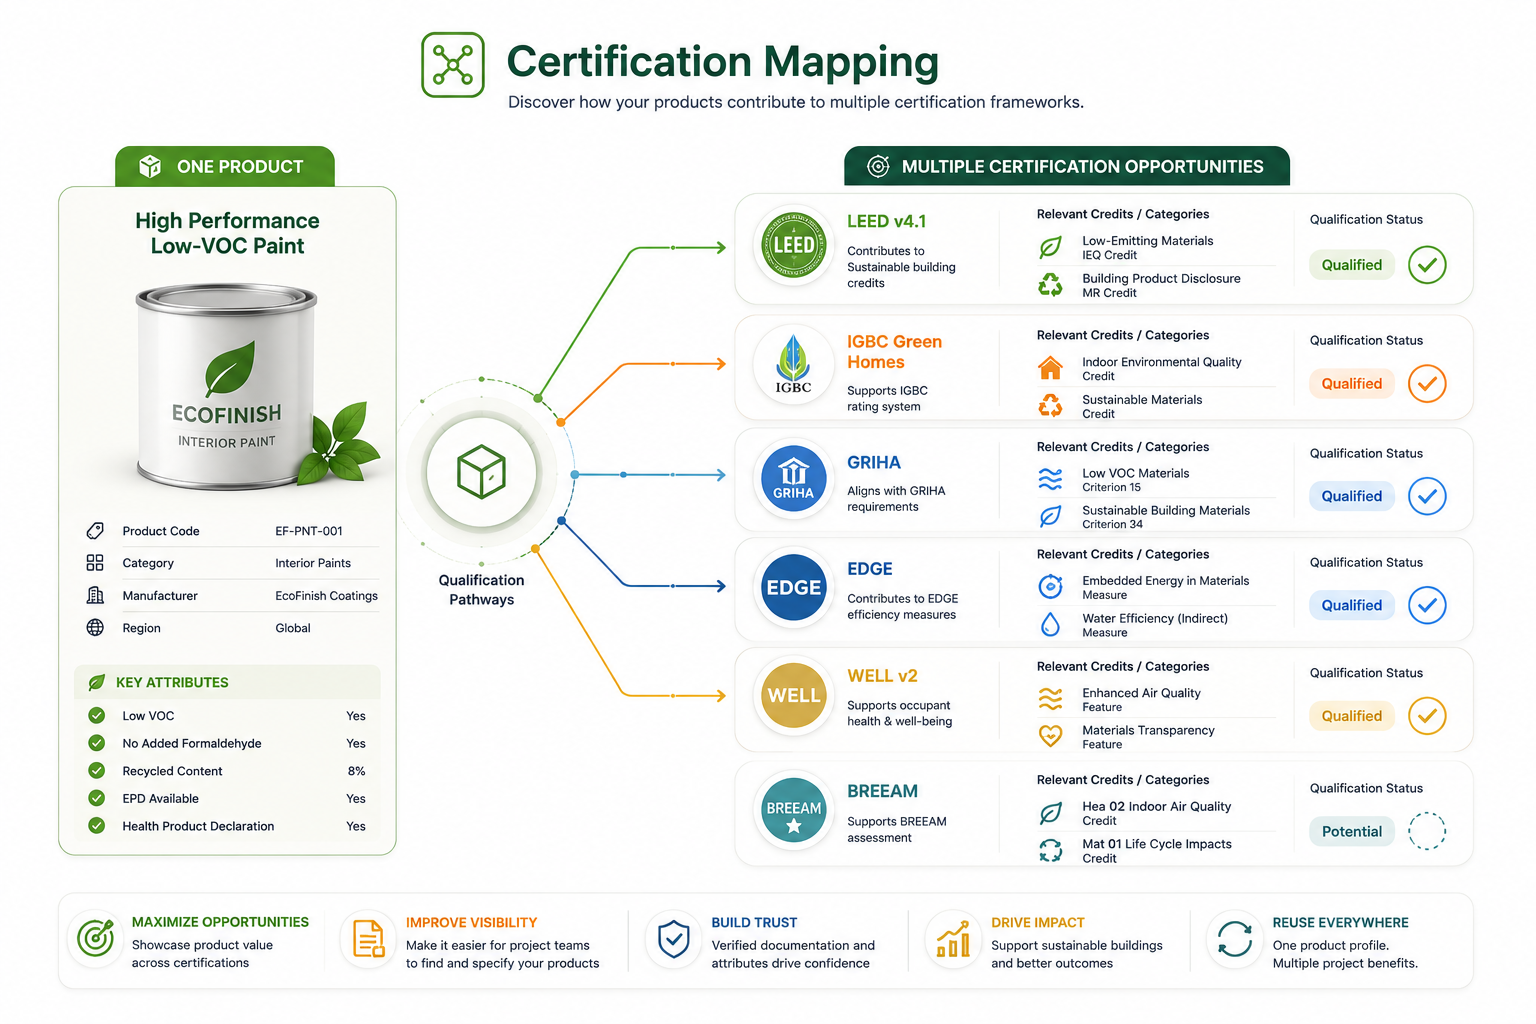Click the IGBC Qualified status badge
This screenshot has height=1024, width=1536.
click(x=1352, y=384)
